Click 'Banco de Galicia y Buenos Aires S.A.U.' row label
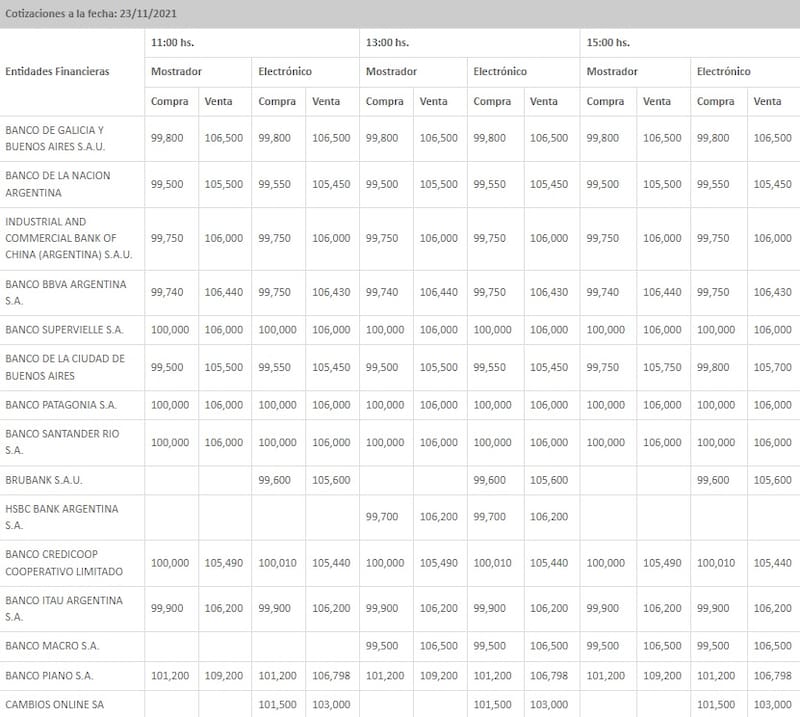Screen dimensions: 800x717 54,138
